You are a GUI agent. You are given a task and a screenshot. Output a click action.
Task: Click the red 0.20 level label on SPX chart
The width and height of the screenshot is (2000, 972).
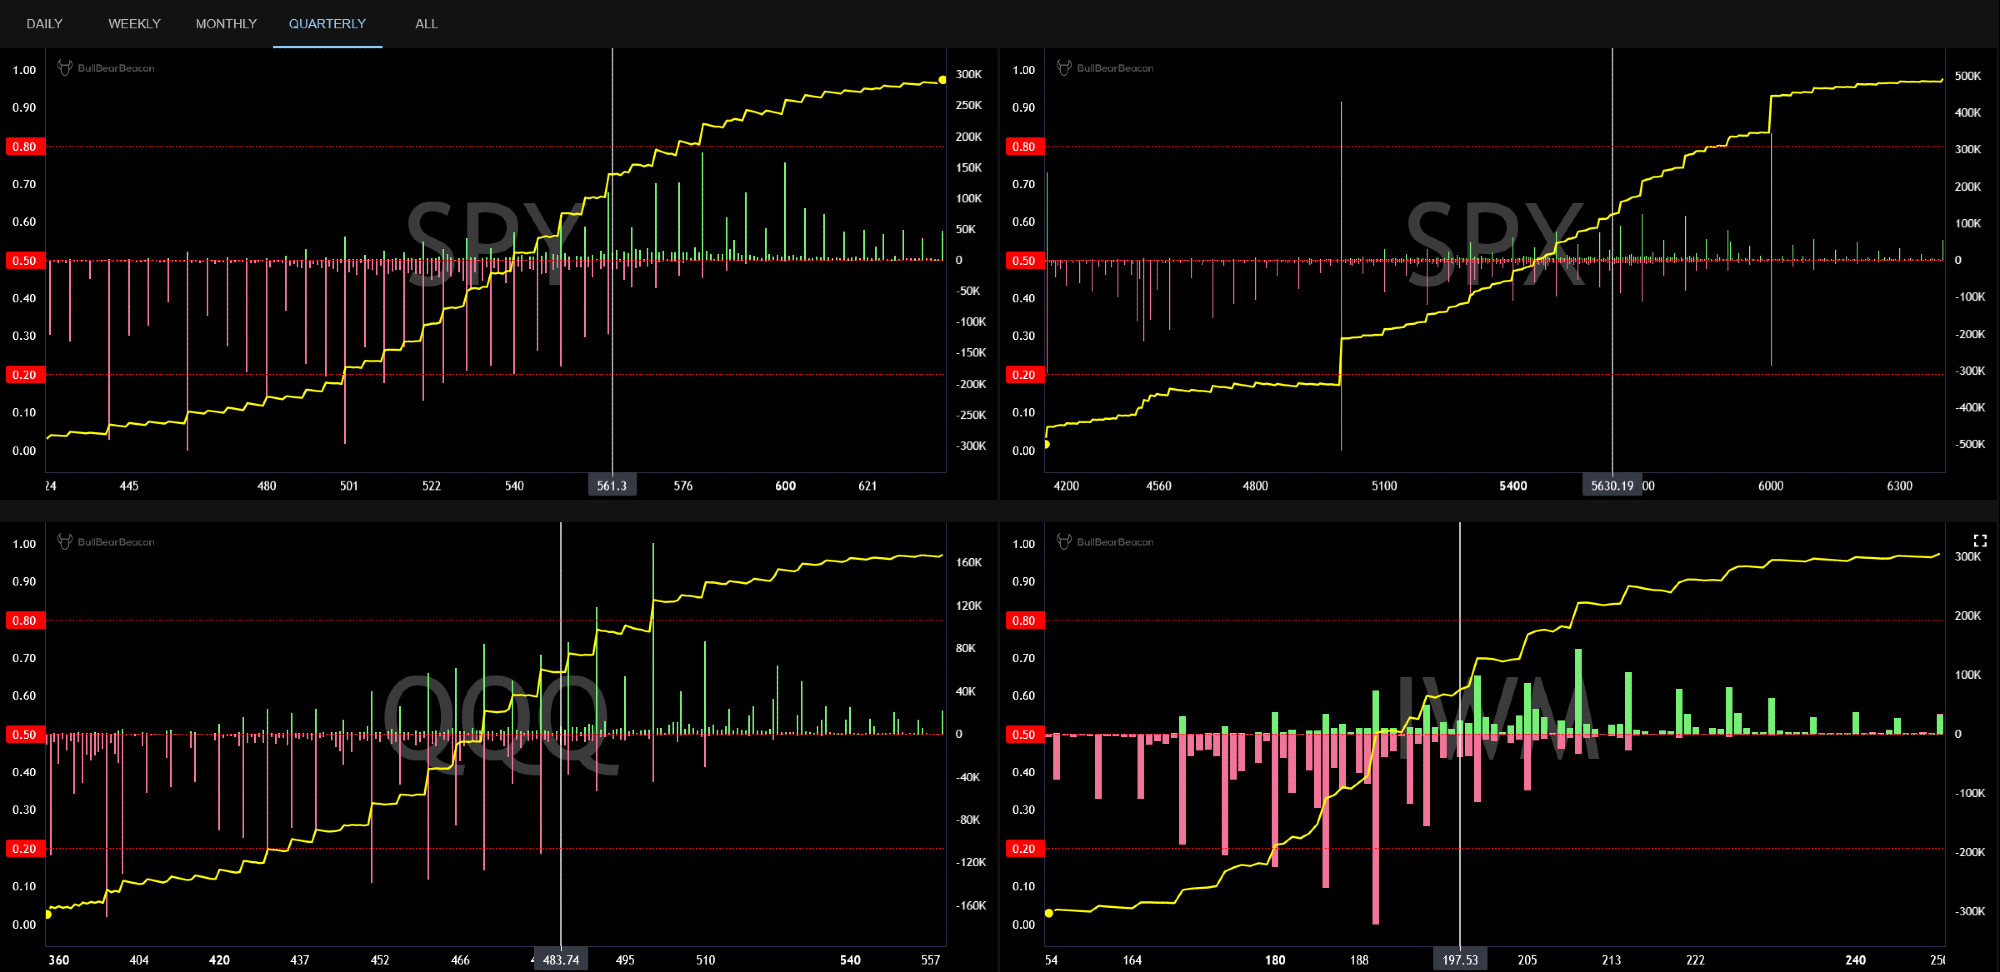click(x=1024, y=375)
